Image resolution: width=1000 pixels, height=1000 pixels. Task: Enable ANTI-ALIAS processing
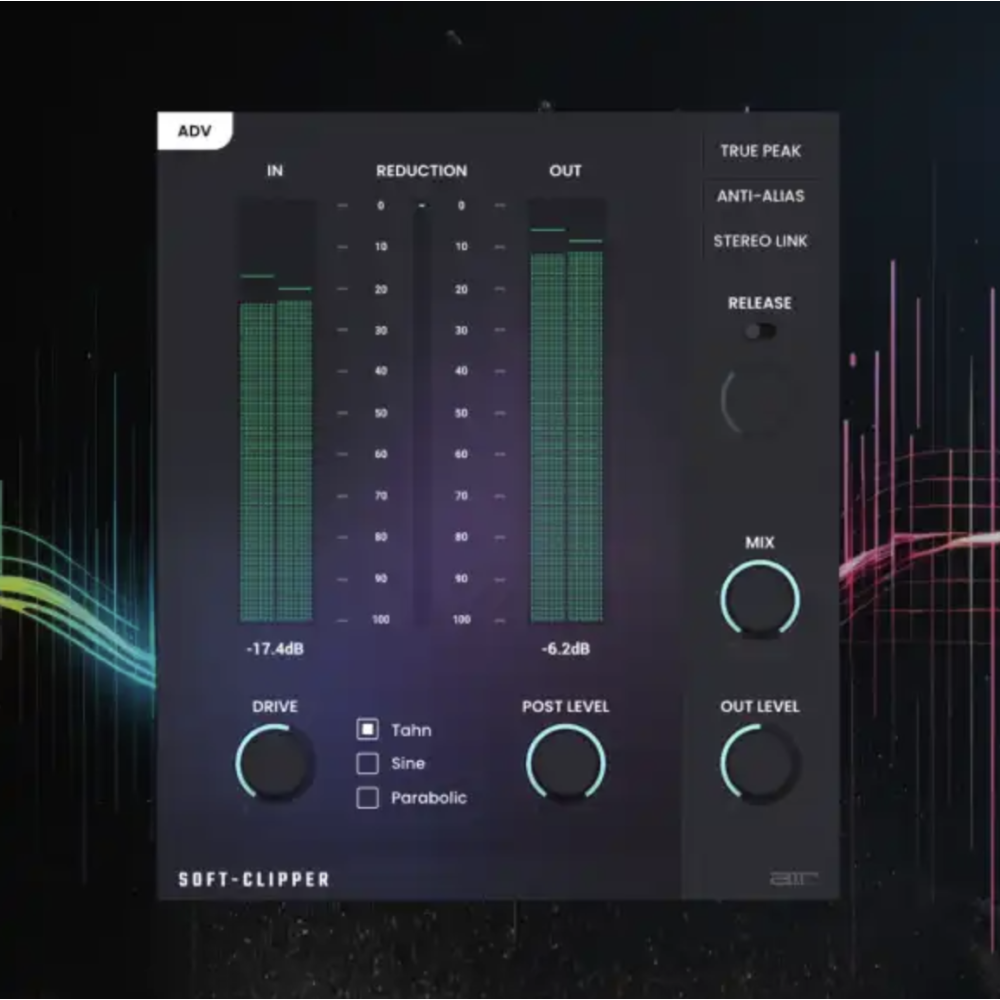click(760, 197)
